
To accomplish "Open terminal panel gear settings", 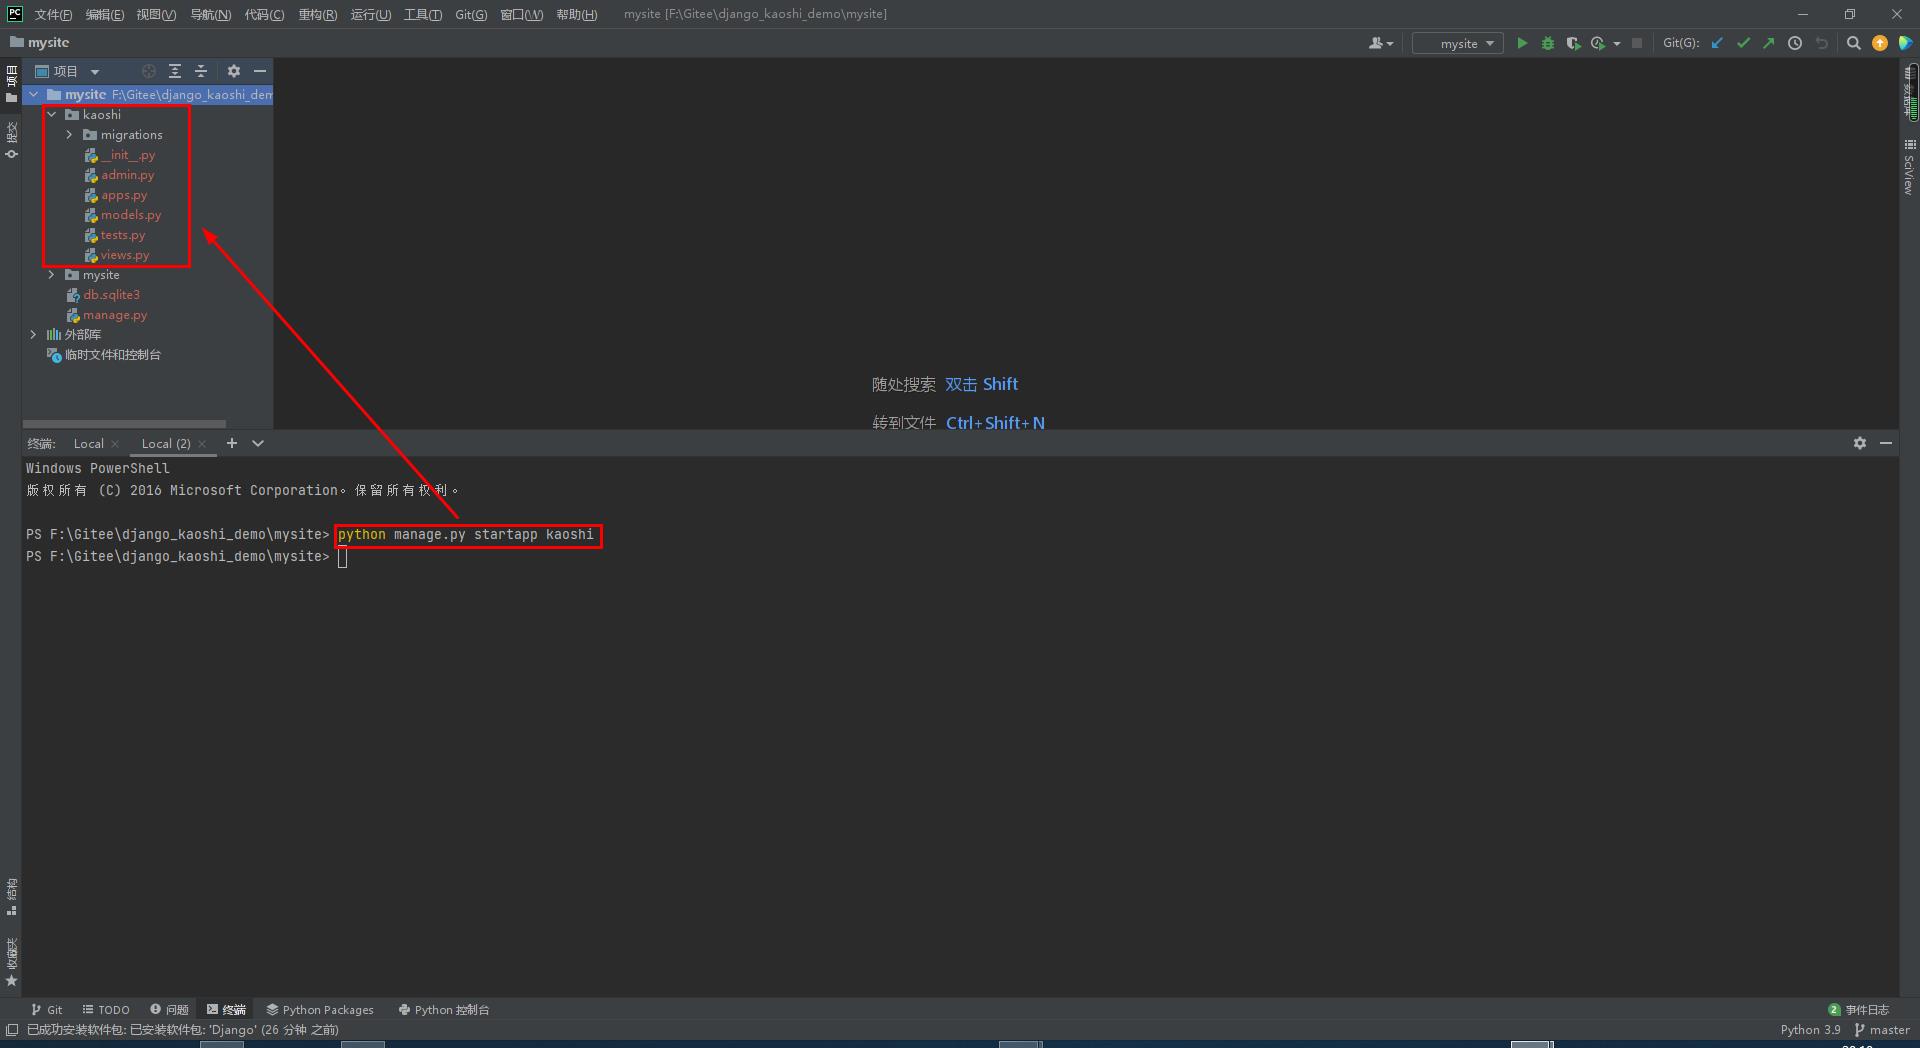I will pos(1860,443).
